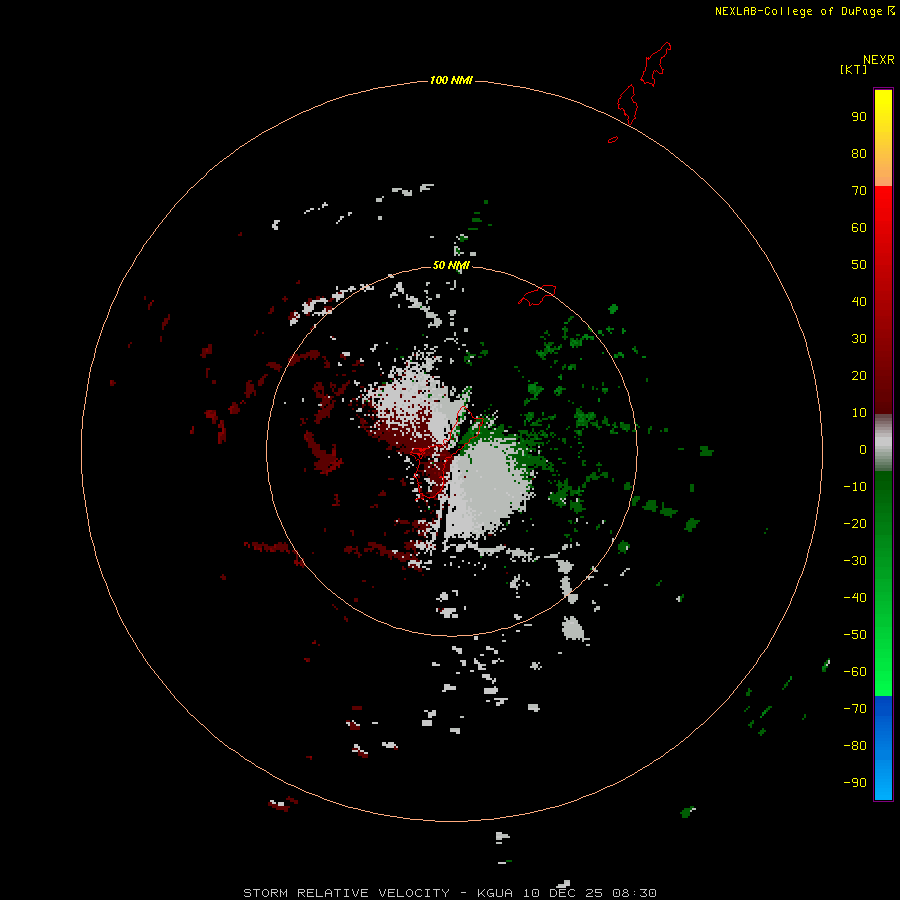
Task: Click the -60 value on the velocity scale
Action: point(855,672)
